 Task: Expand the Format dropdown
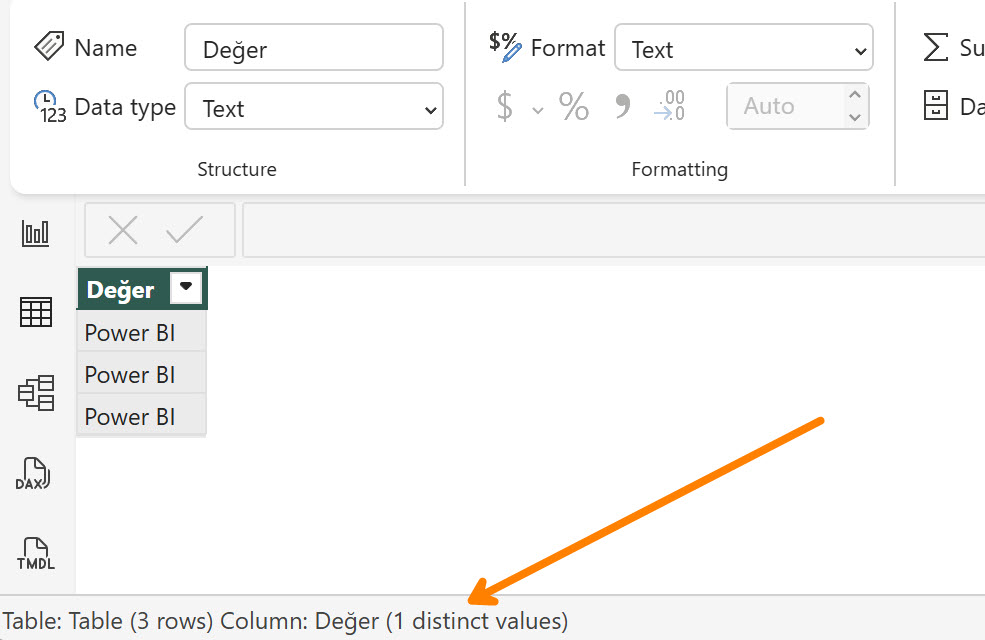744,49
